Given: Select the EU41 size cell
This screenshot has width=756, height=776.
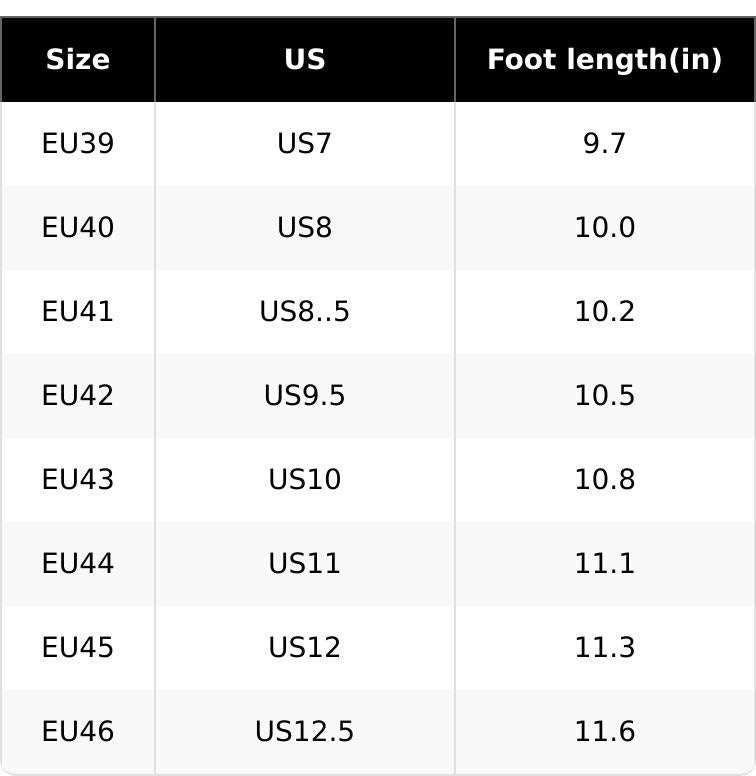Looking at the screenshot, I should click(x=78, y=312).
